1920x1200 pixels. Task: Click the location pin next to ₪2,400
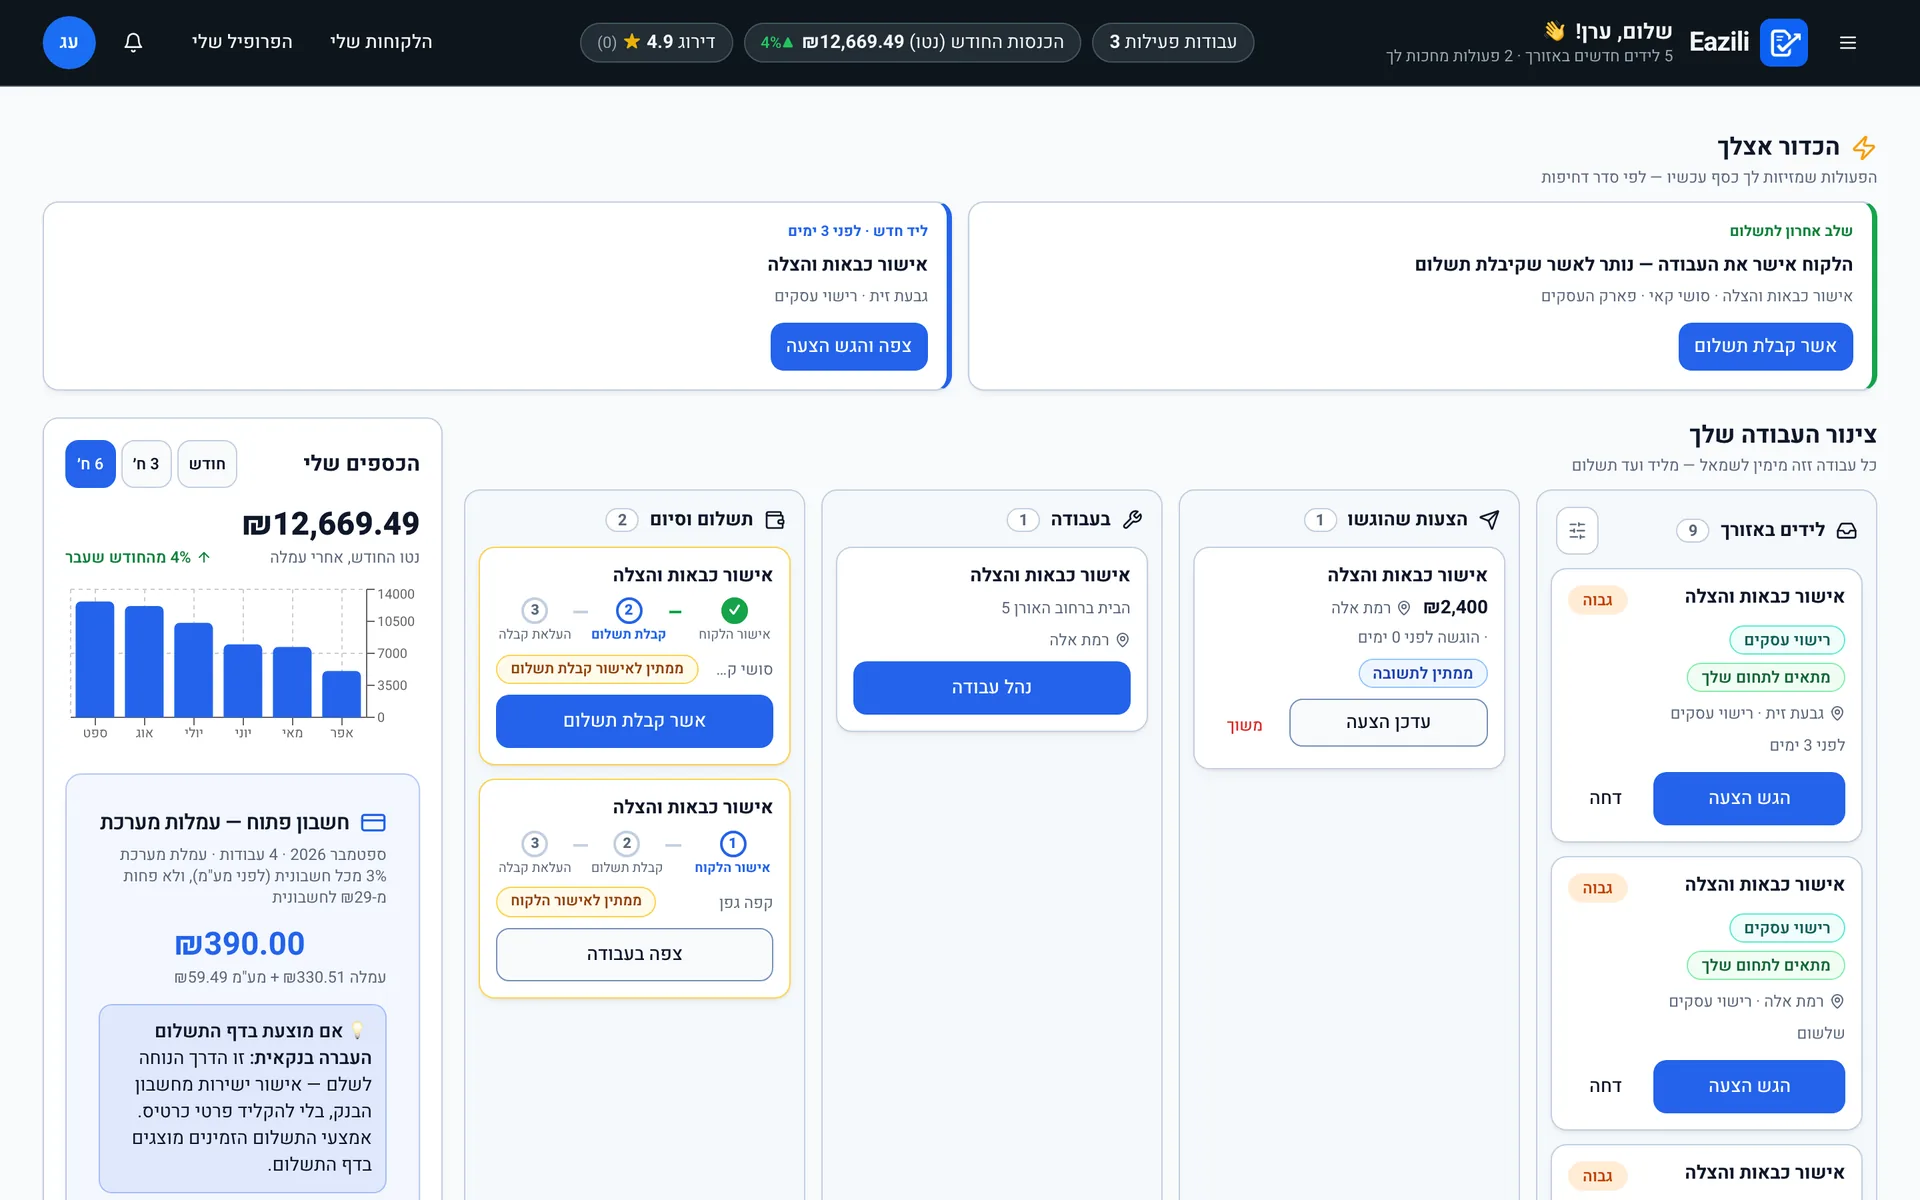pos(1403,608)
